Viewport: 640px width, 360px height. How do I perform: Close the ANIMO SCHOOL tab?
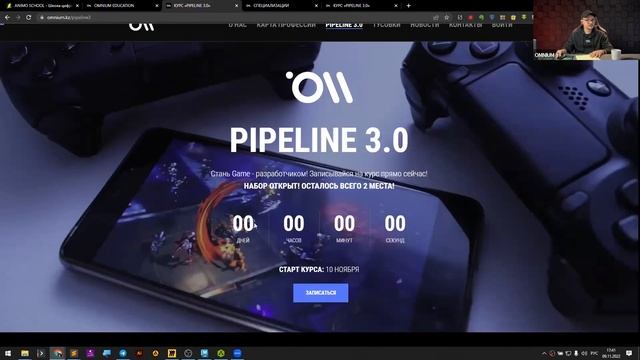(77, 6)
